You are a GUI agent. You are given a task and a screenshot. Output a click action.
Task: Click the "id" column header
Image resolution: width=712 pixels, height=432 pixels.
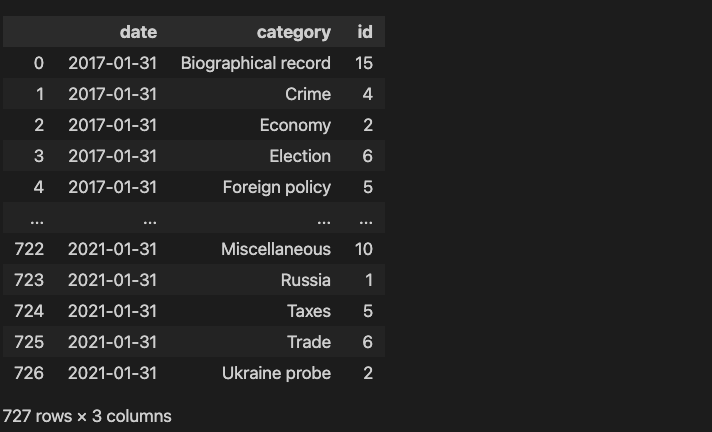(365, 32)
